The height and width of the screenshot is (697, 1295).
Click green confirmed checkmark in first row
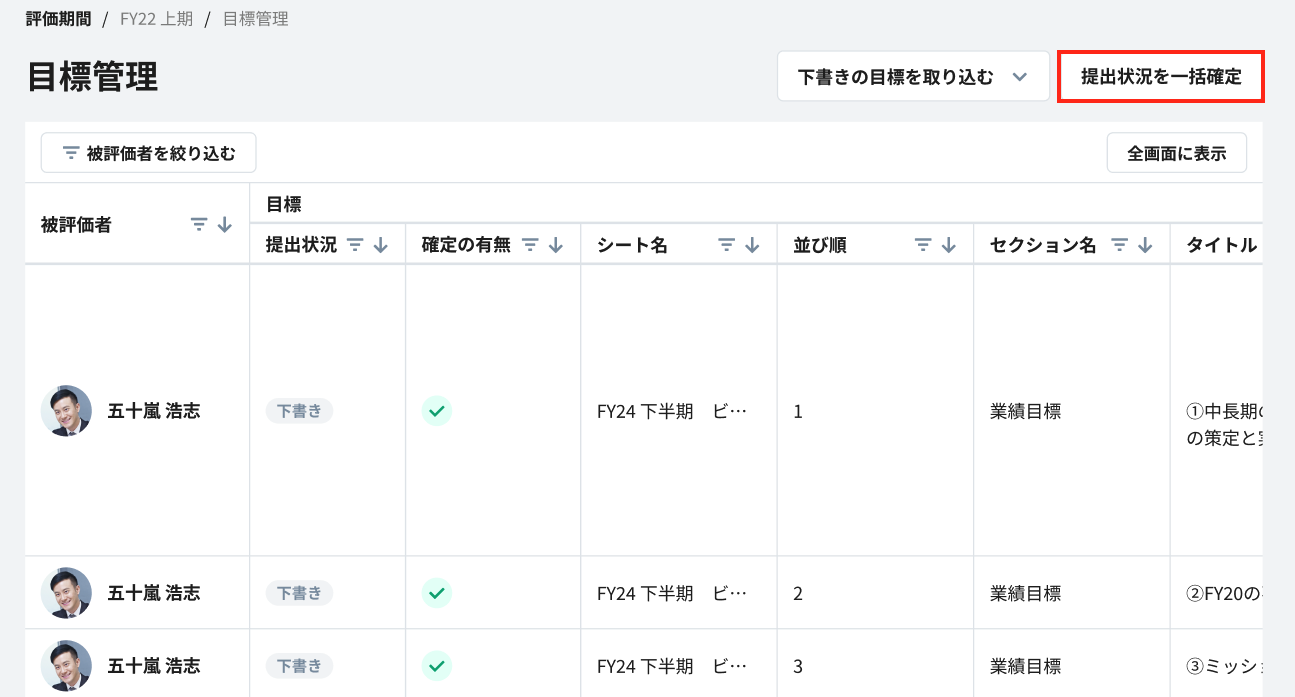point(436,411)
